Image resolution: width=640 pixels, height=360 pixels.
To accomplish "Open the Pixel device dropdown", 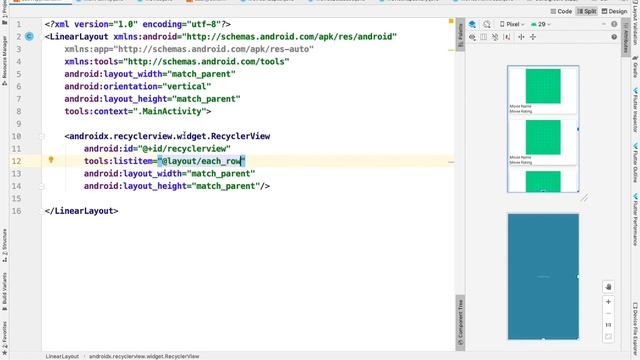I will 512,24.
